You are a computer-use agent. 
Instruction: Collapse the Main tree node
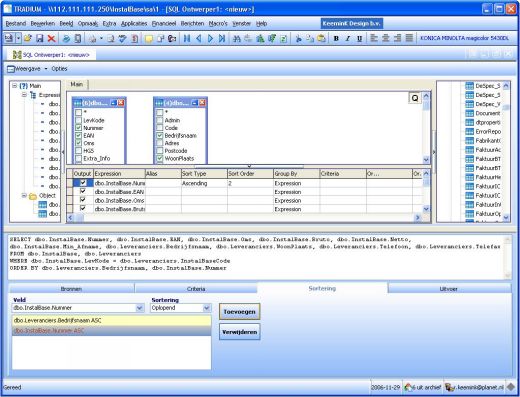pos(15,86)
